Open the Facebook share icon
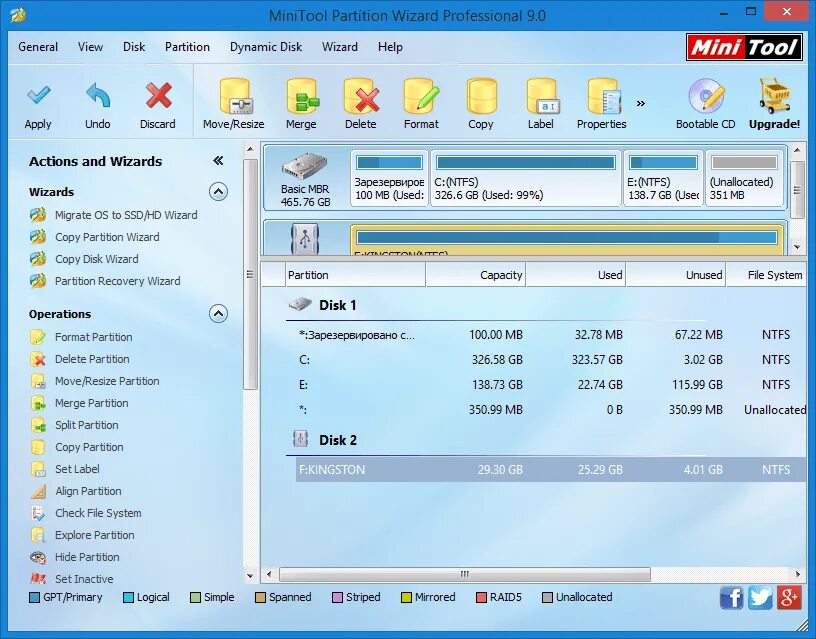 731,597
